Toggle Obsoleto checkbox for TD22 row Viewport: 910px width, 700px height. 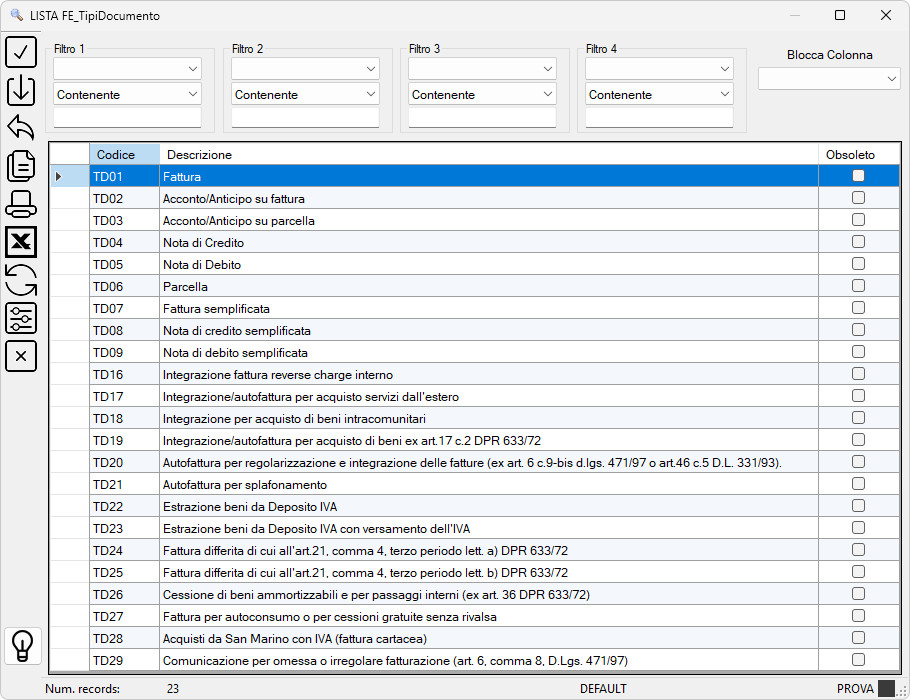click(858, 506)
